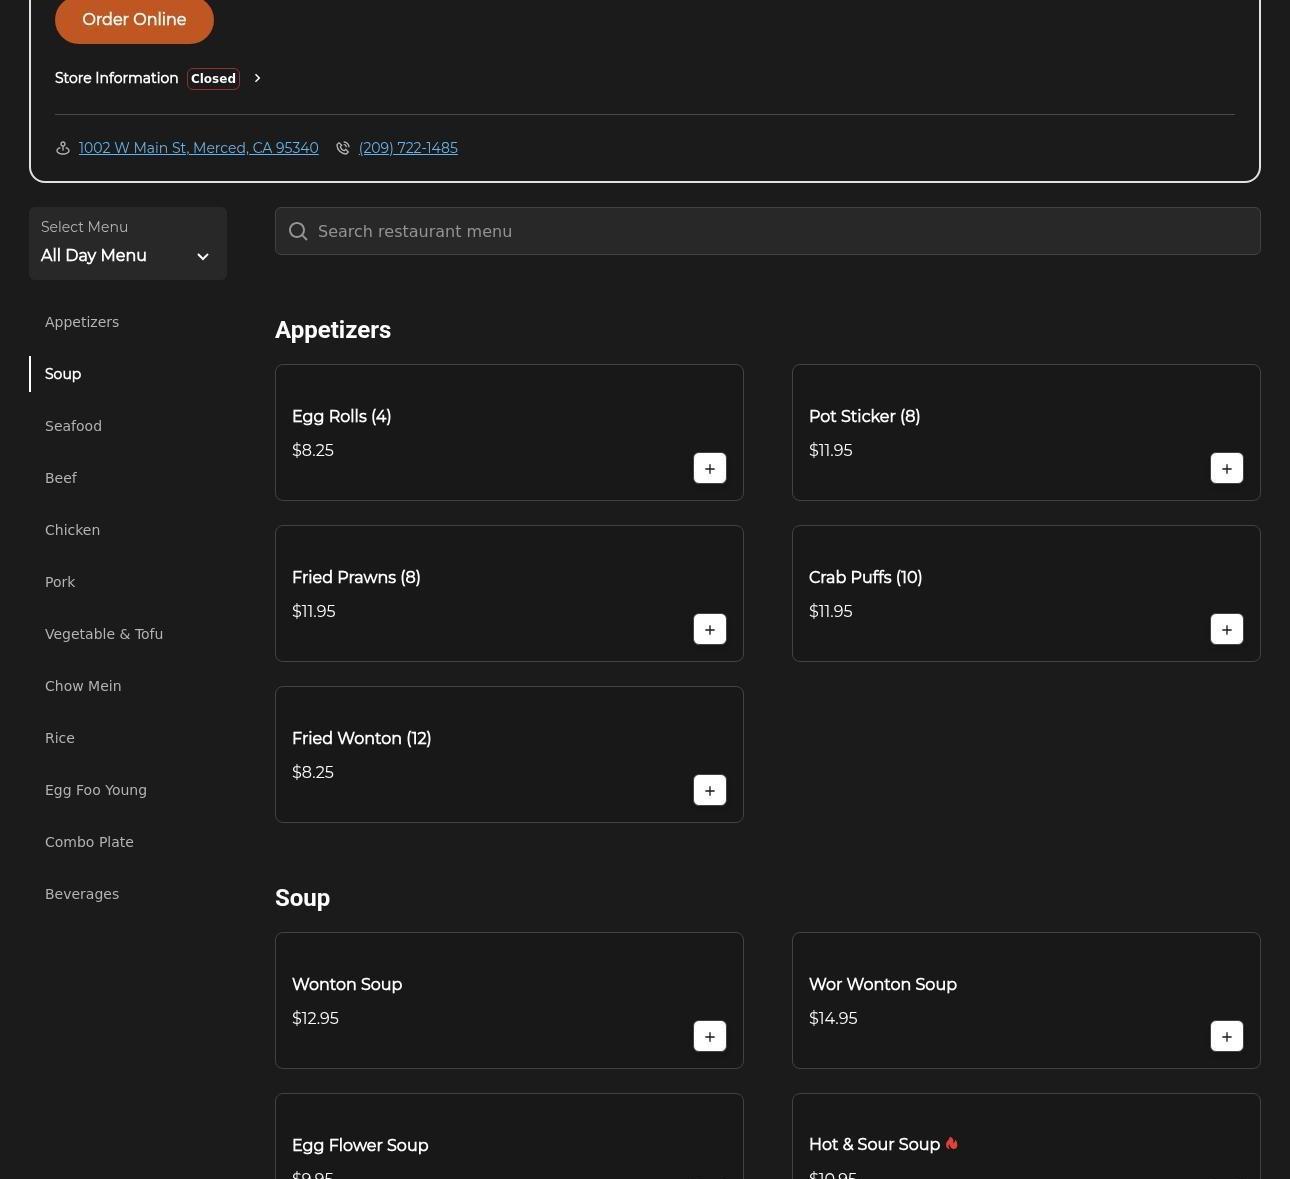Open the 1002 W Main St address link

pyautogui.click(x=198, y=148)
